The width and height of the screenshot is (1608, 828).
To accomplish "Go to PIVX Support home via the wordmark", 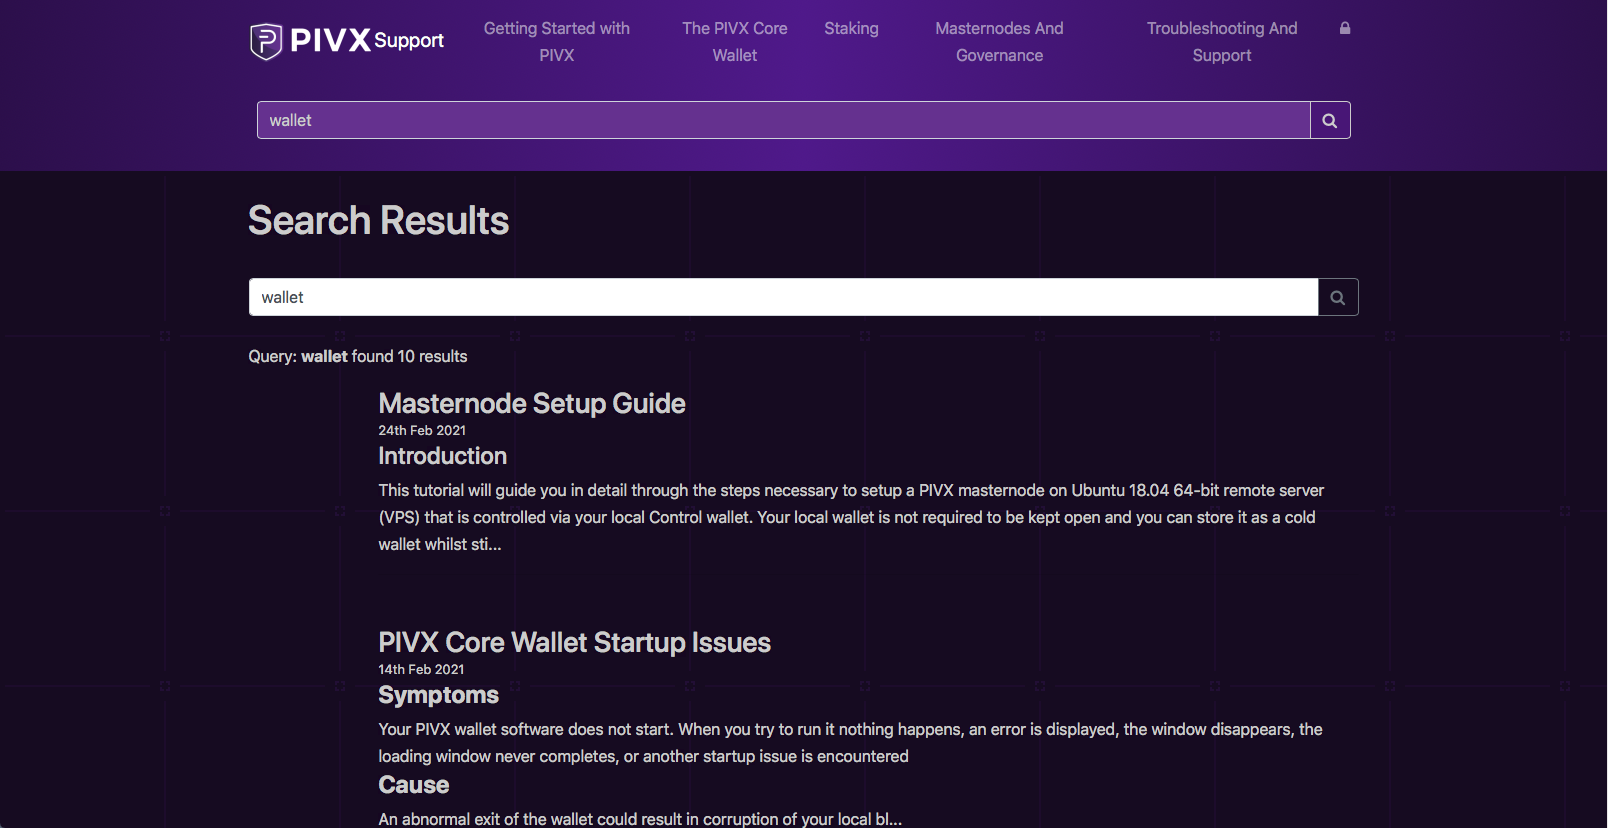I will coord(367,40).
